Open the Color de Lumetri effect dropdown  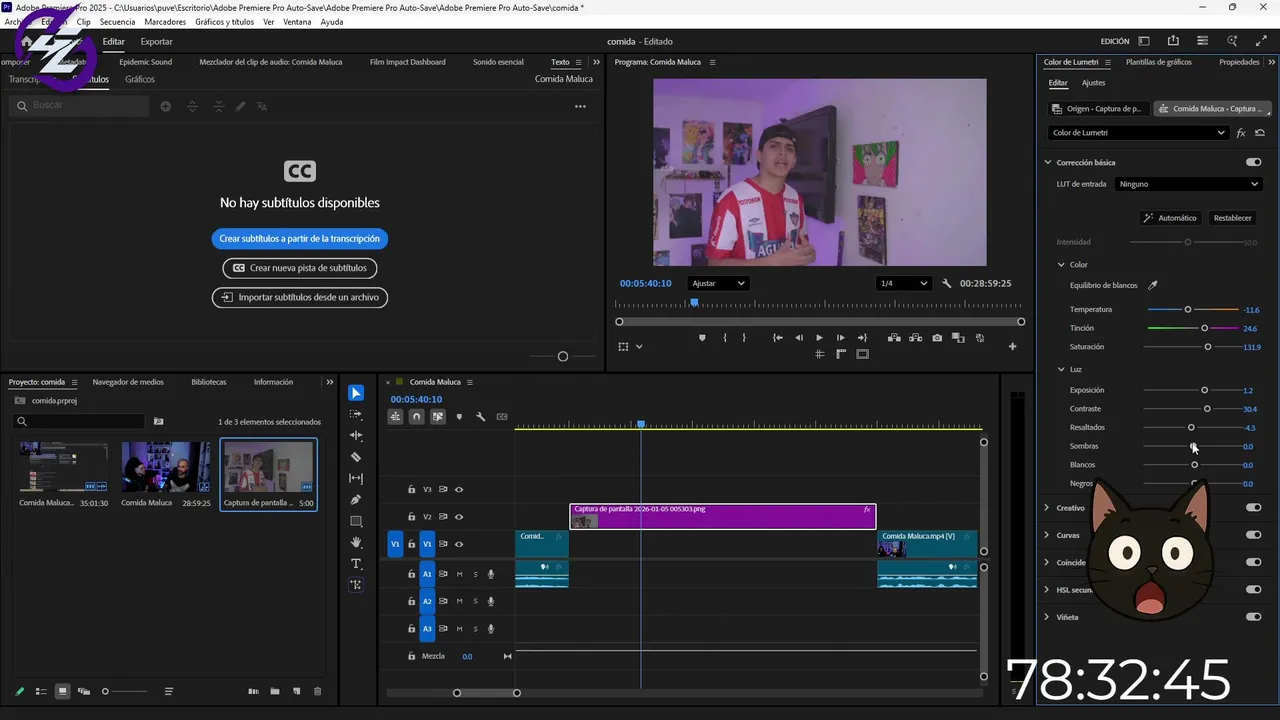pos(1138,133)
